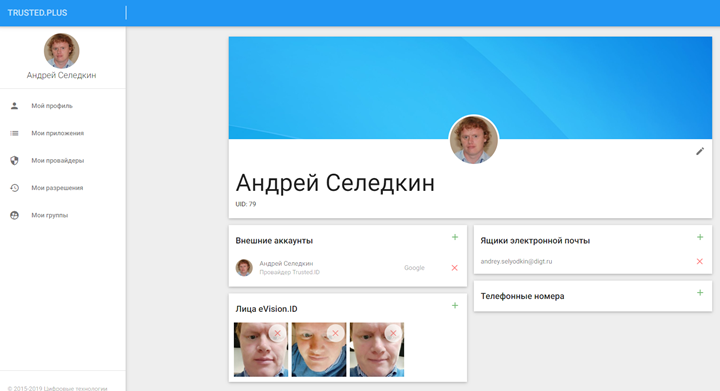This screenshot has height=391, width=720.
Task: Click the external account avatar thumbnail
Action: point(244,268)
